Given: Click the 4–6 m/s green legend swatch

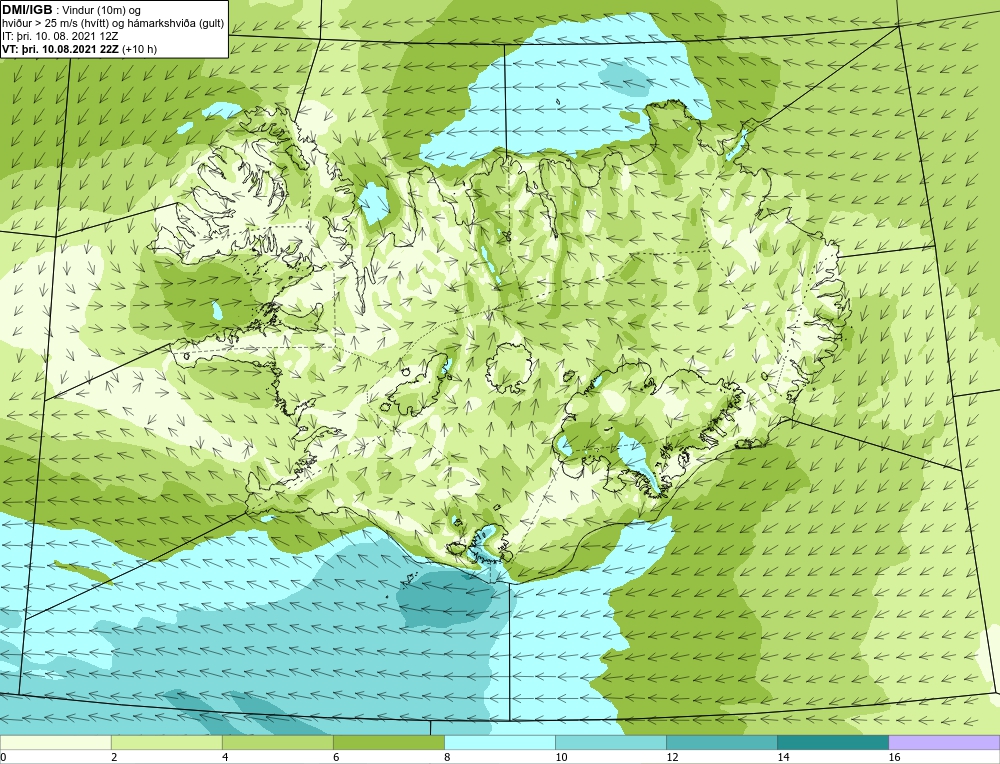Looking at the screenshot, I should tap(277, 743).
